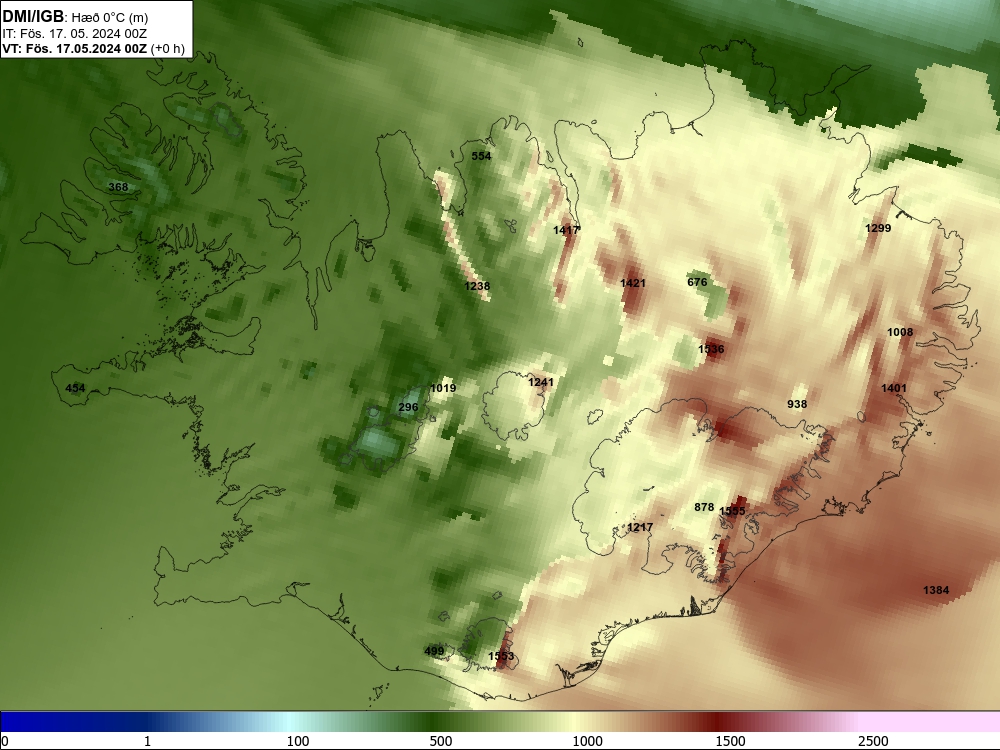Click the 2500 tick on the color scale
Screen dimensions: 1000x750
click(x=873, y=741)
